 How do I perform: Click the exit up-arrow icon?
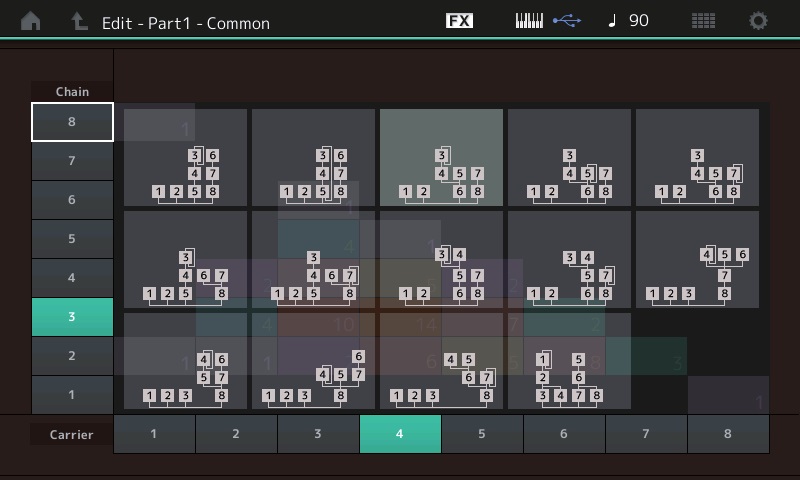click(x=79, y=21)
